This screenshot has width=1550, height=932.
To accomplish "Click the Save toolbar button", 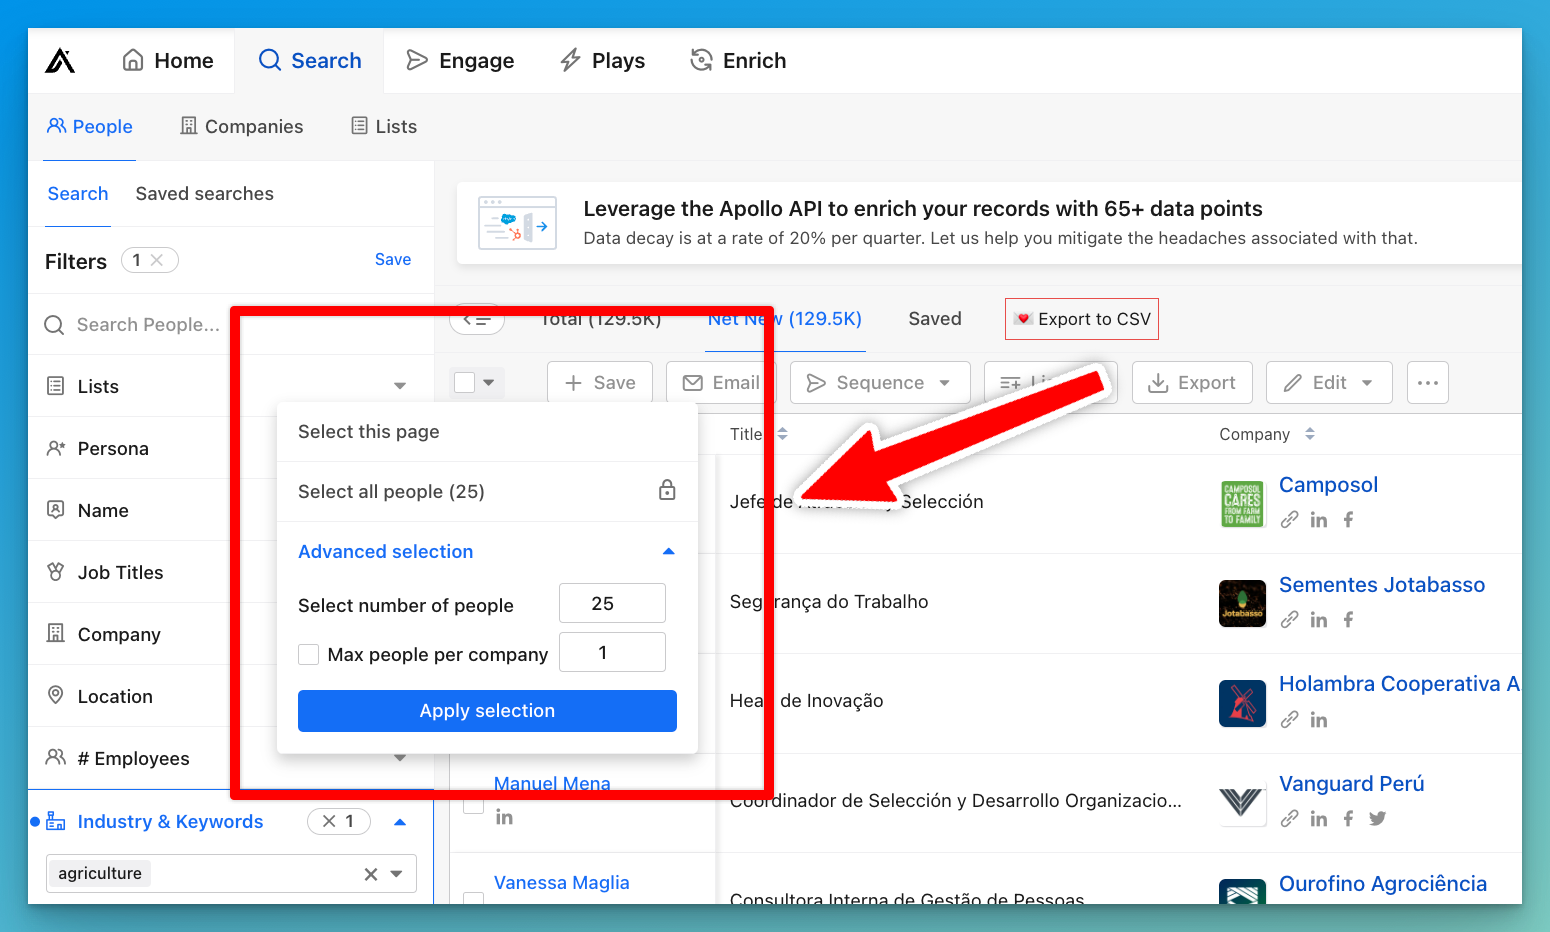I will [600, 383].
